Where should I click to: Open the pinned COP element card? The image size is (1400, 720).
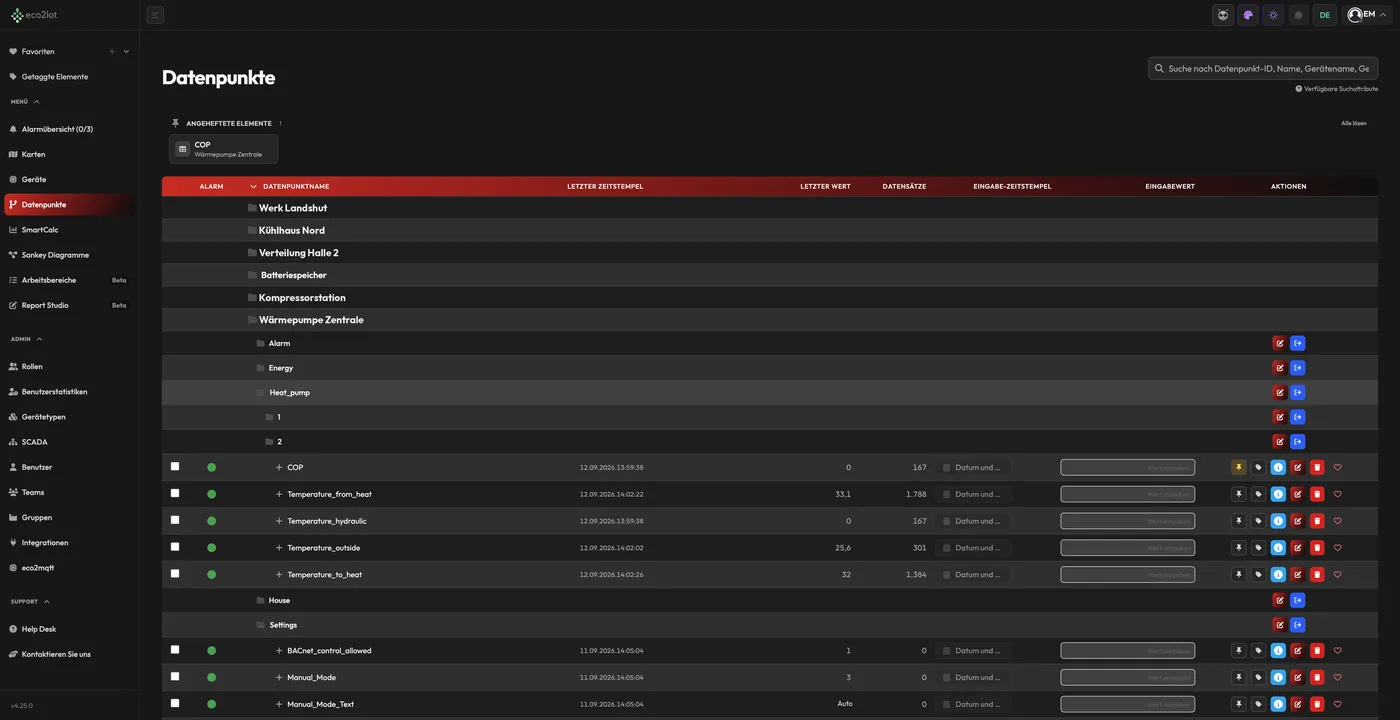click(x=224, y=149)
